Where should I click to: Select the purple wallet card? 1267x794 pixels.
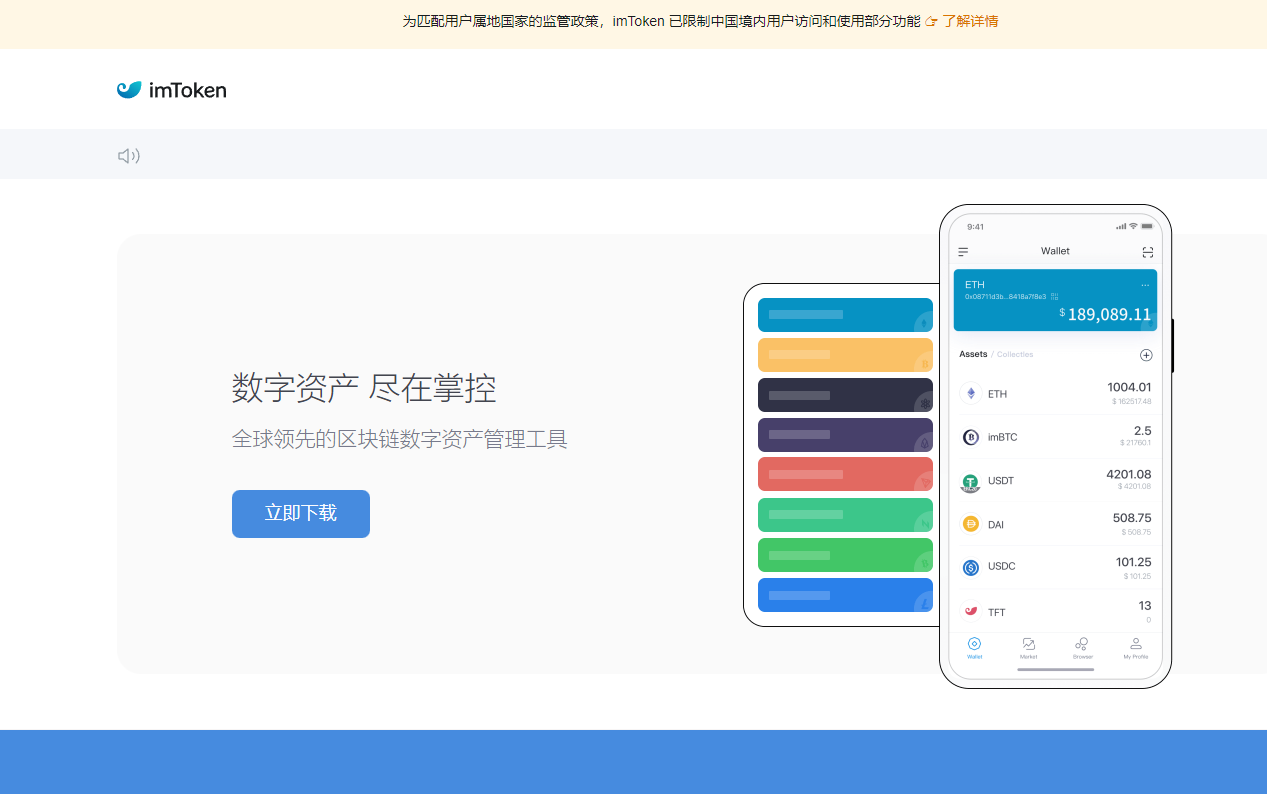[845, 435]
